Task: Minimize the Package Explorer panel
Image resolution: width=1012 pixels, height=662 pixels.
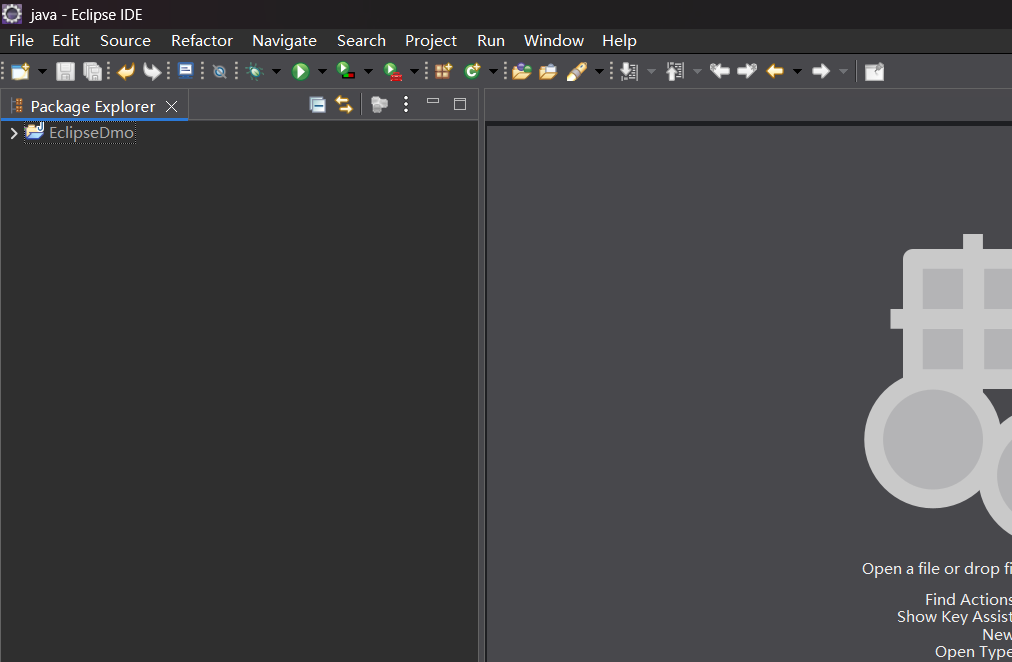Action: [x=433, y=101]
